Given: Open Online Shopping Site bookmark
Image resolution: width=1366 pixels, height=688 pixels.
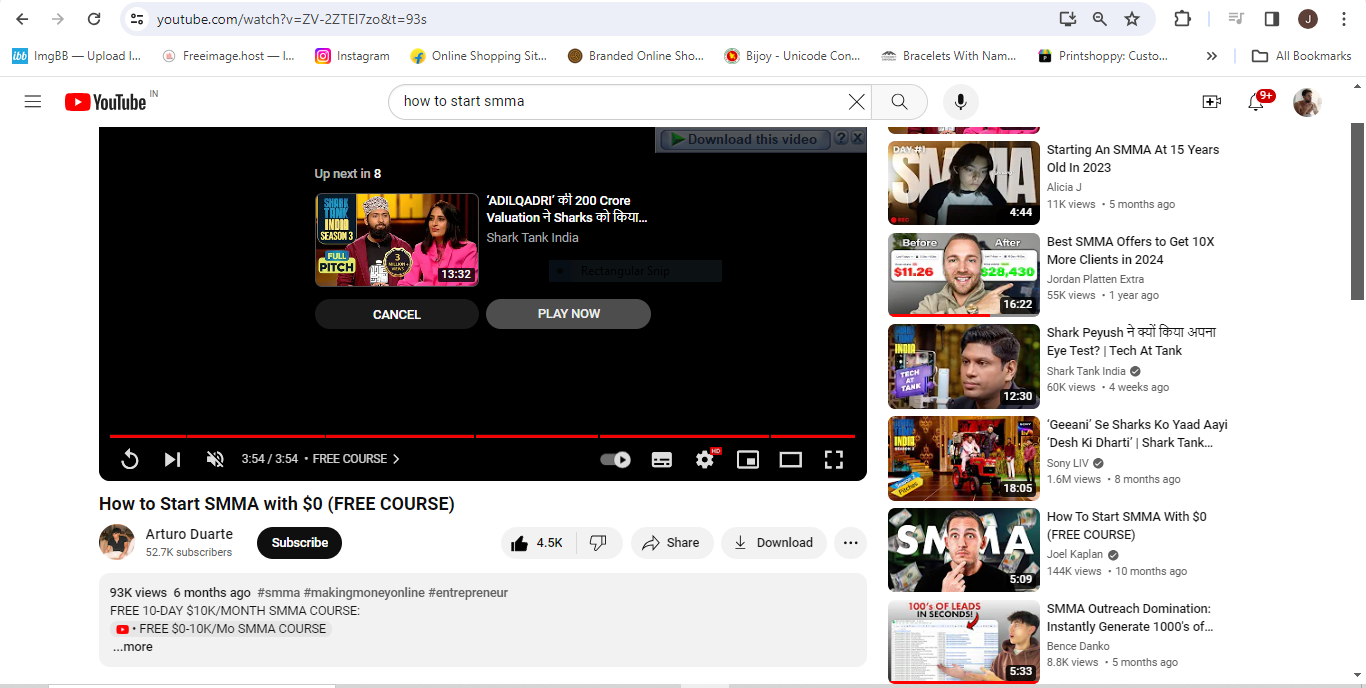Looking at the screenshot, I should tap(479, 56).
